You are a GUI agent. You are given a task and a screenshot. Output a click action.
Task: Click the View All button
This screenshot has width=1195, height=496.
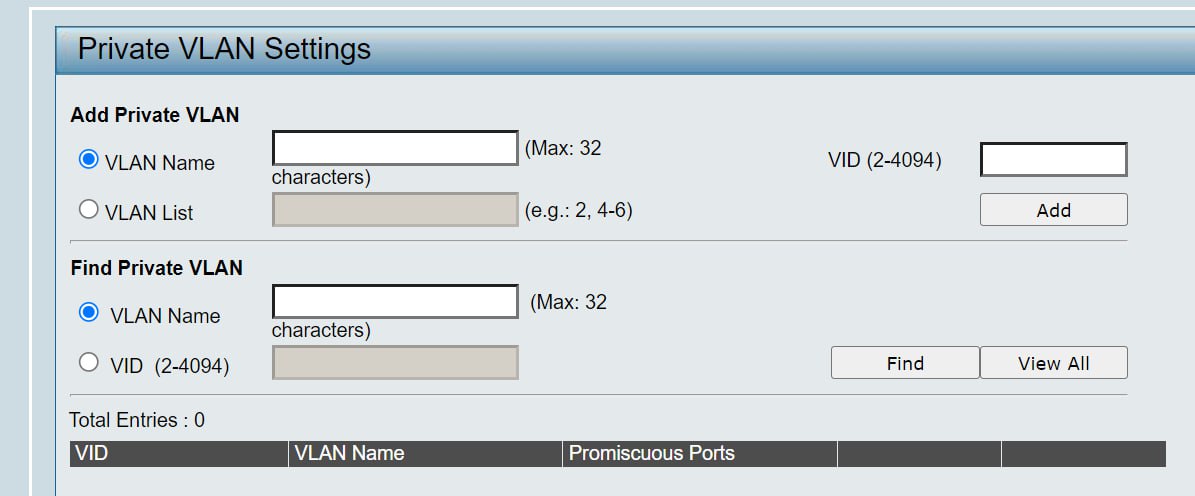coord(1053,363)
